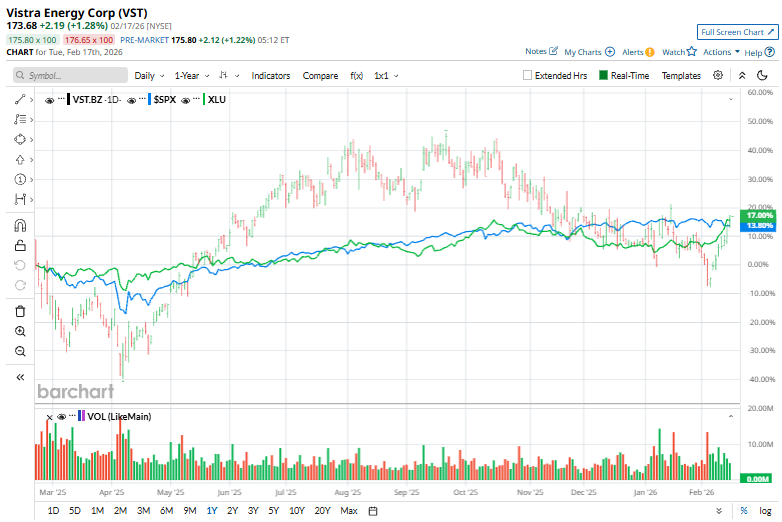
Task: Click the Full Screen Chart button
Action: coord(737,33)
